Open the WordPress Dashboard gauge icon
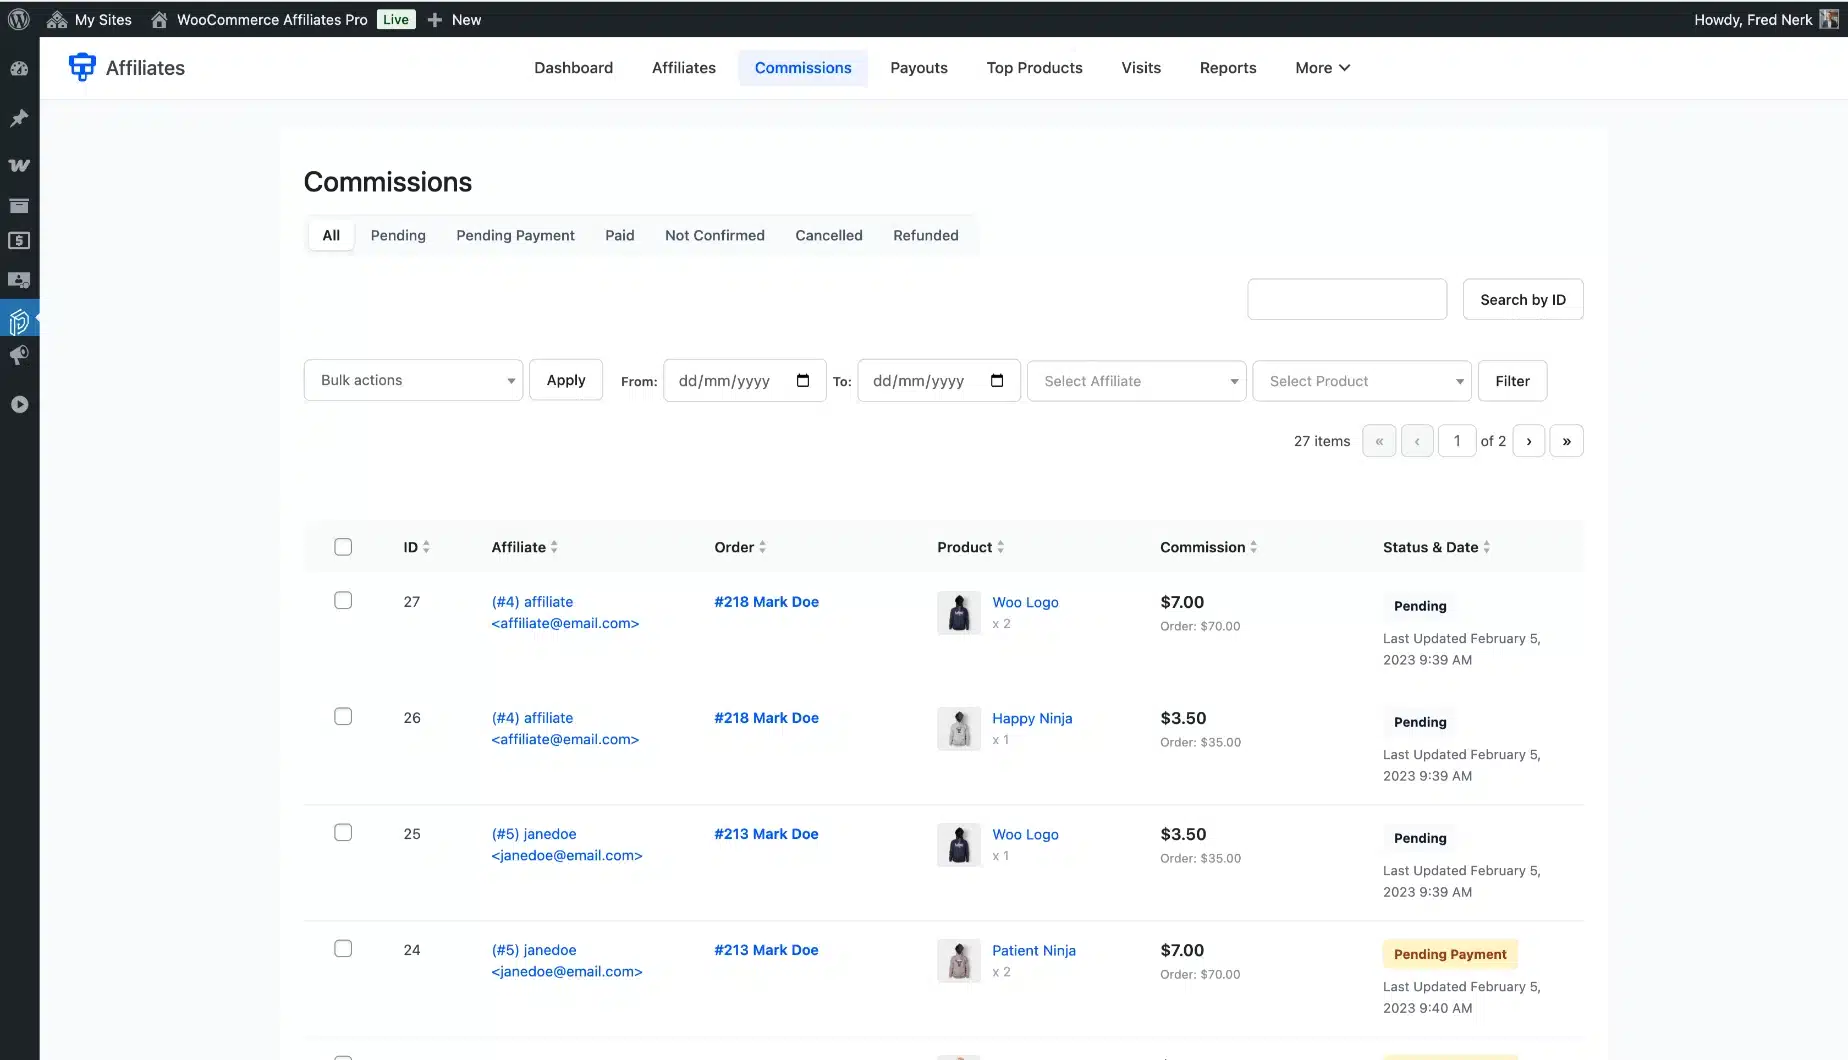The image size is (1848, 1060). pos(19,69)
